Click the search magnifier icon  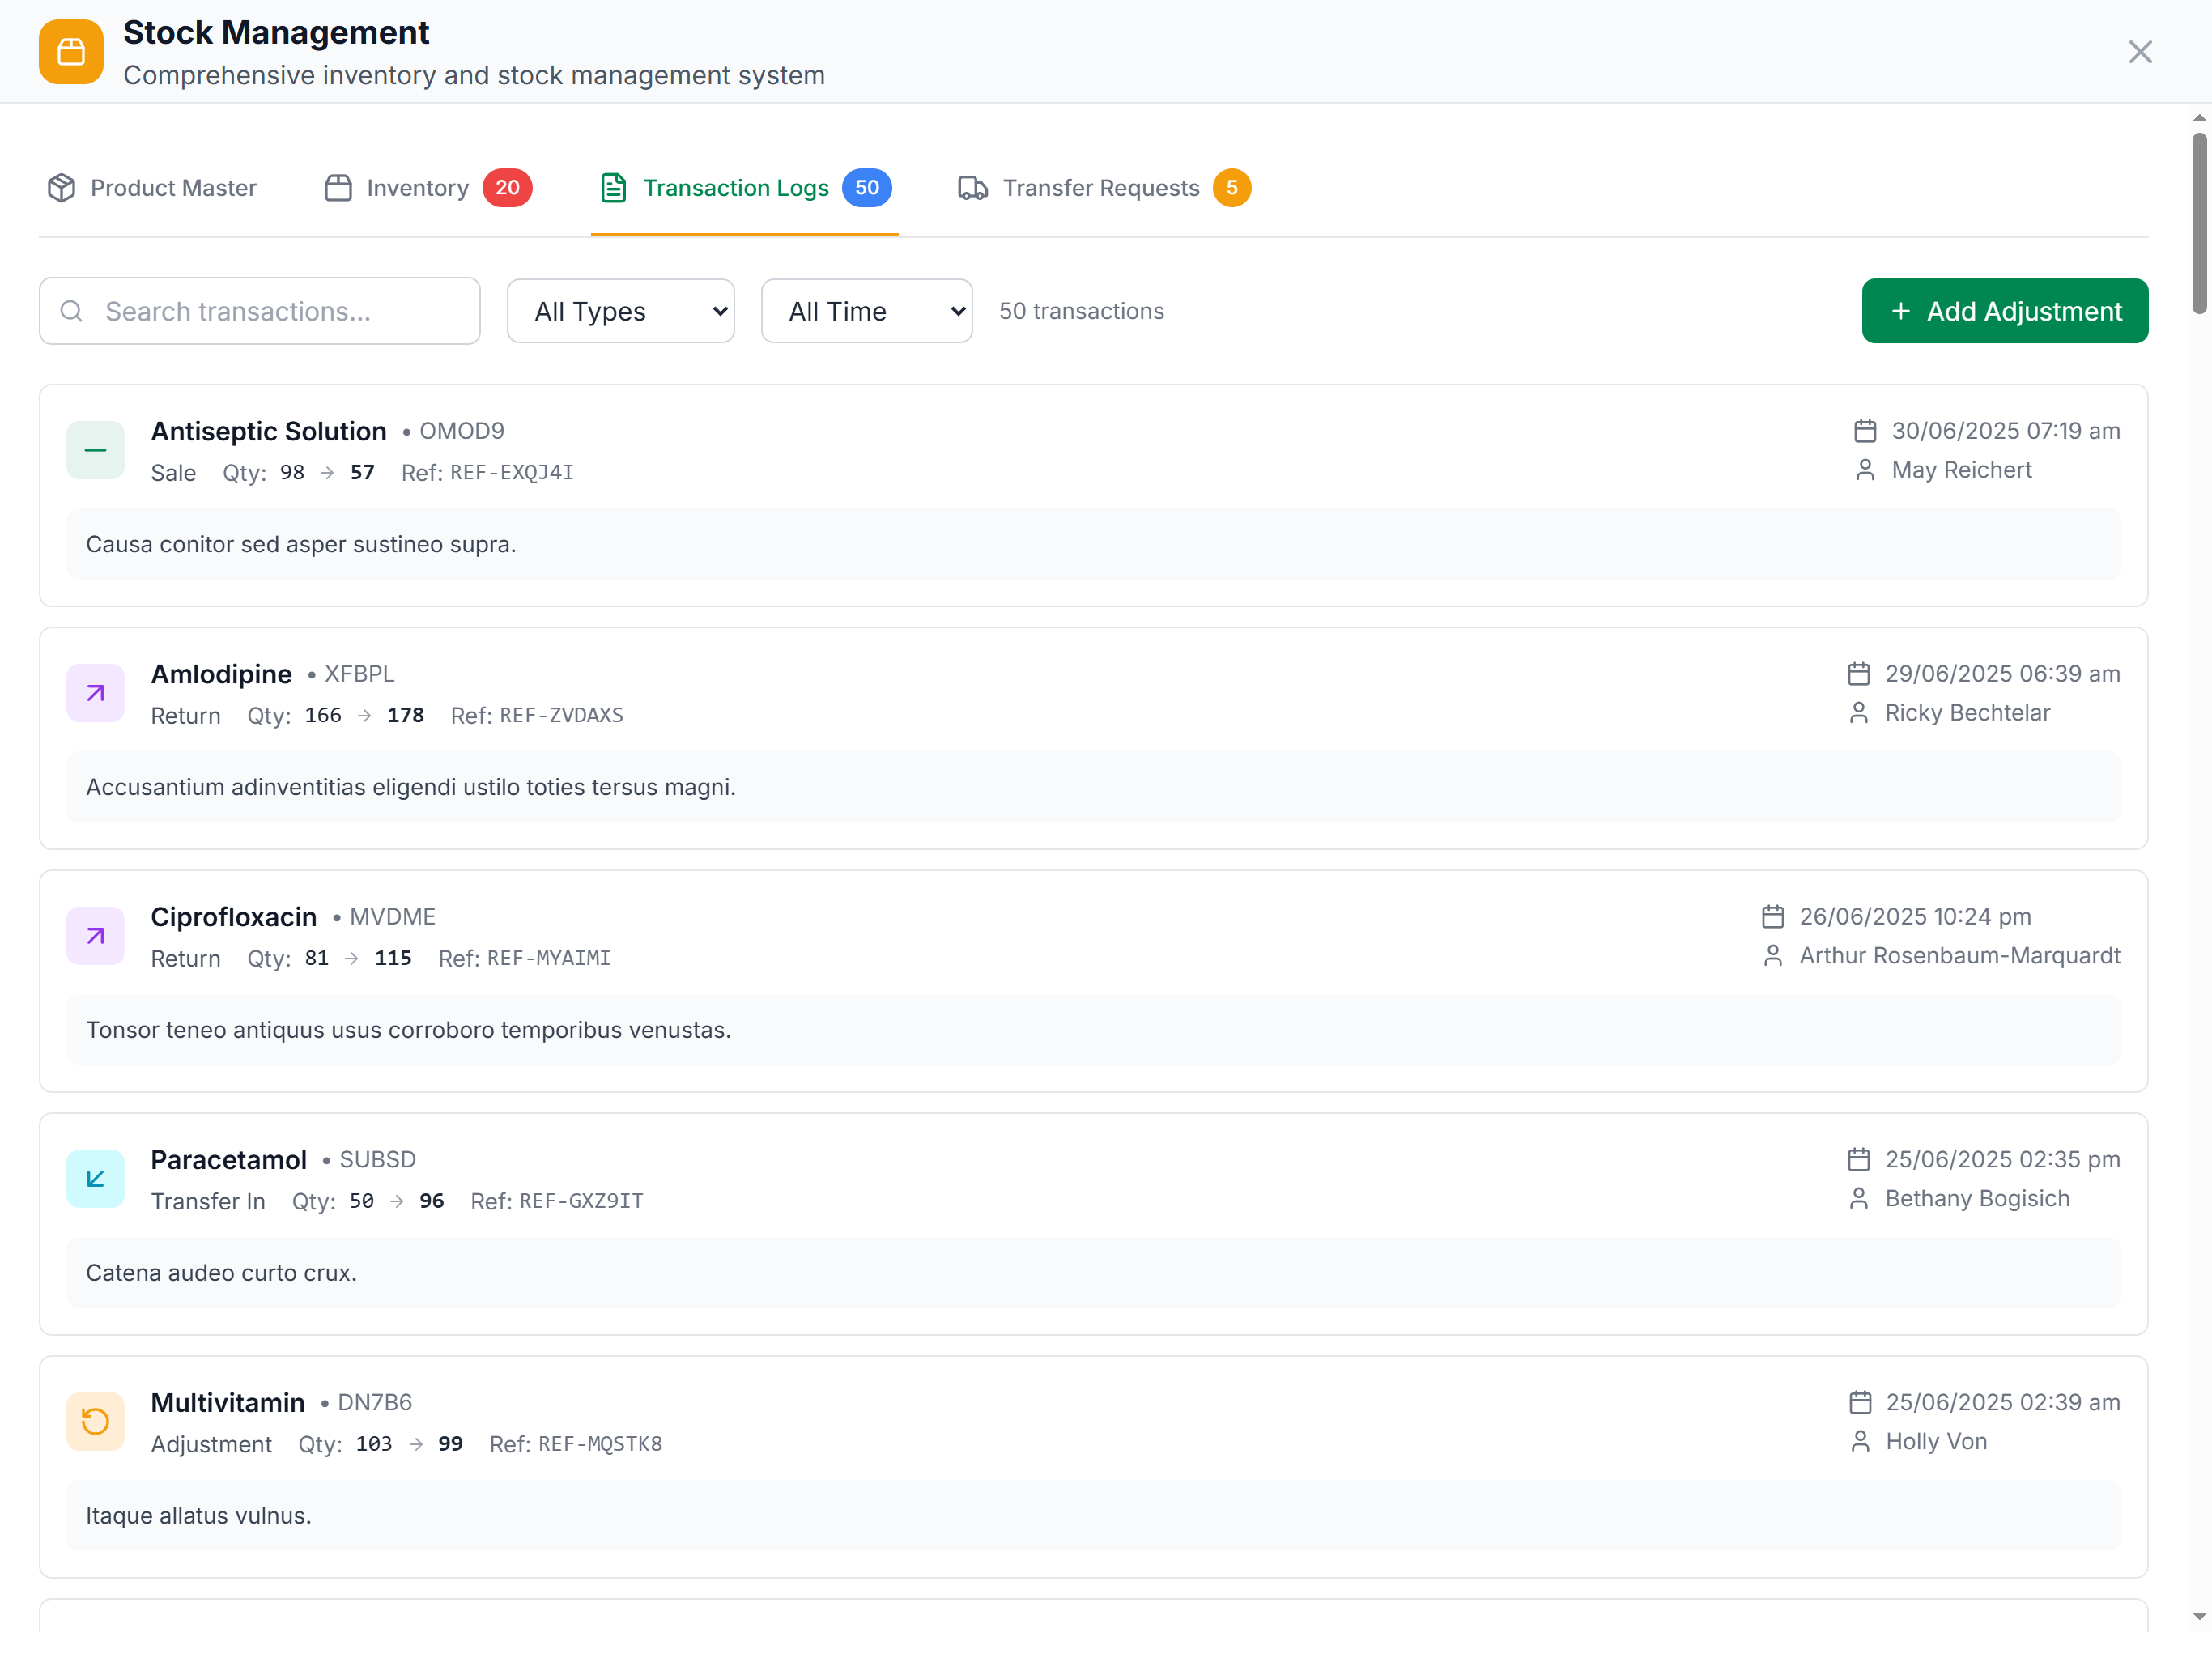click(x=72, y=311)
